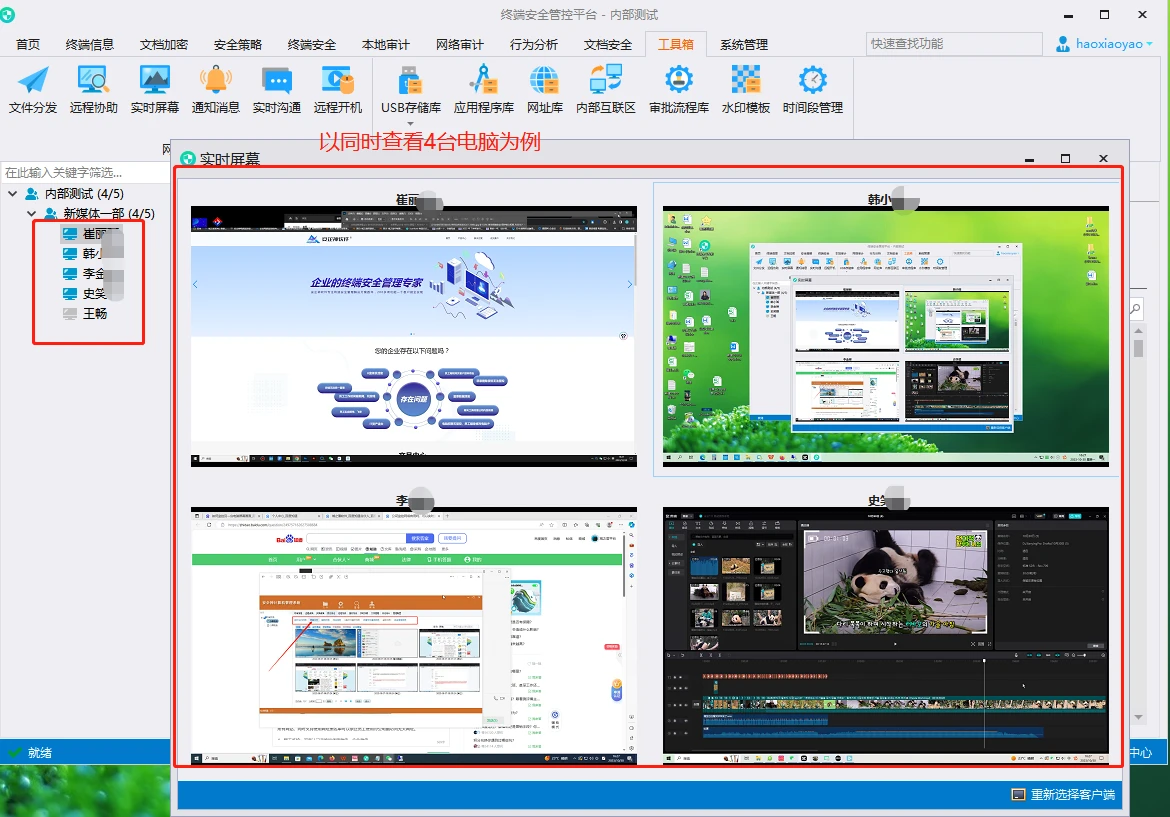Viewport: 1170px width, 817px height.
Task: Focus the 快速查找功能 search box
Action: [x=954, y=44]
